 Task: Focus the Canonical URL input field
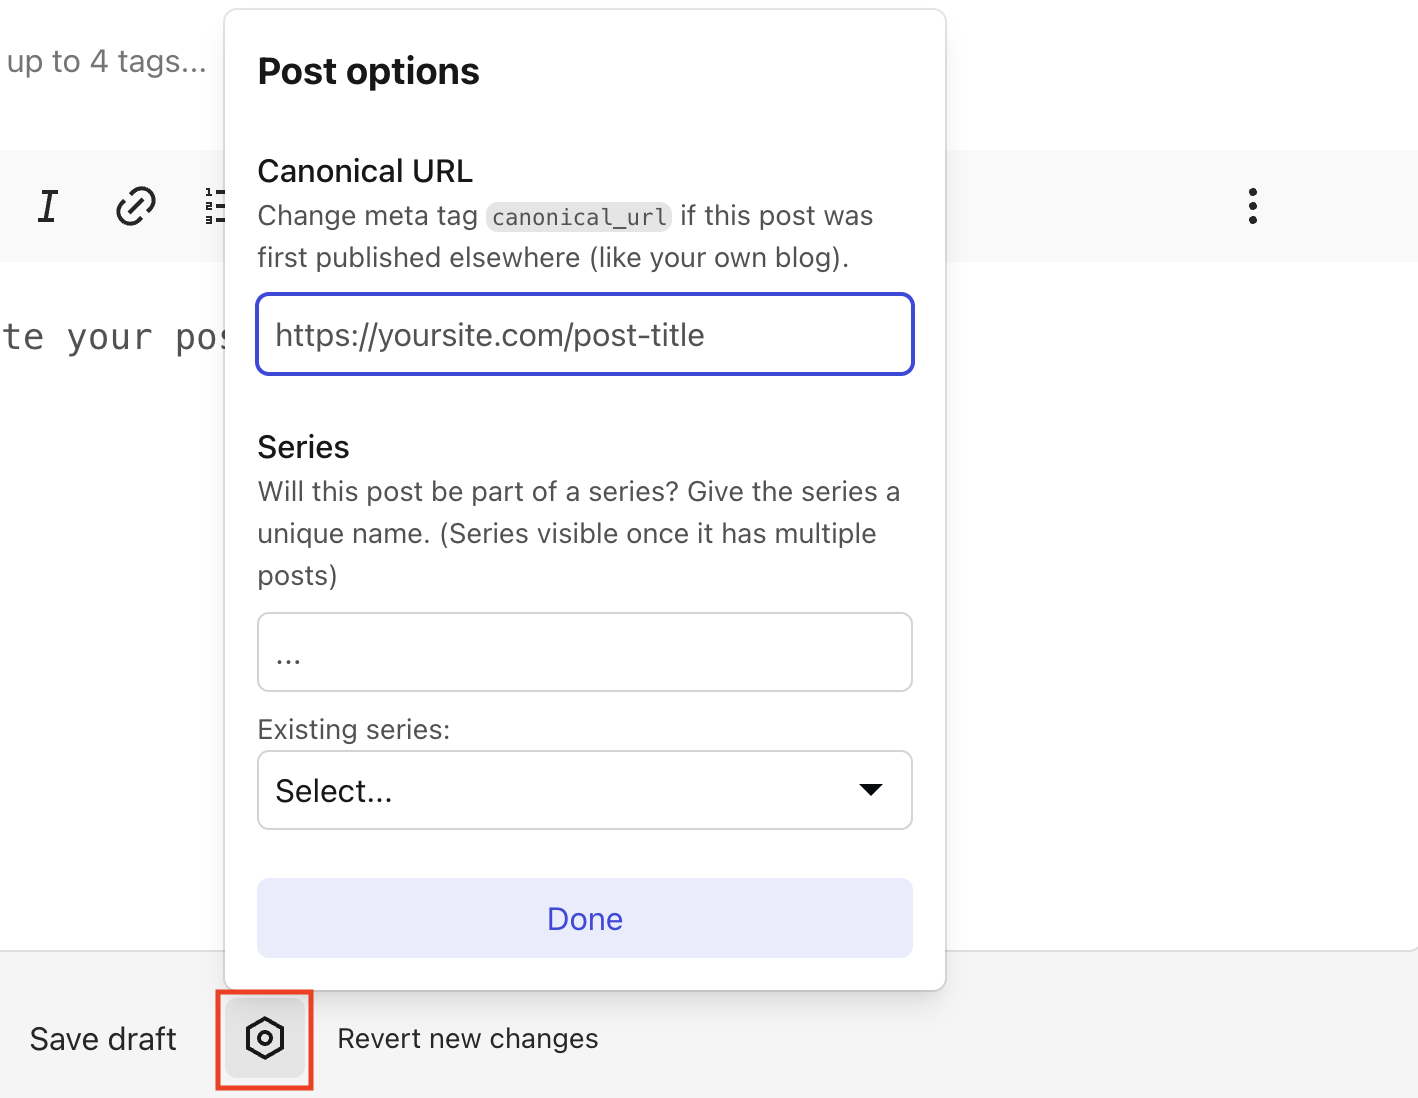point(584,335)
